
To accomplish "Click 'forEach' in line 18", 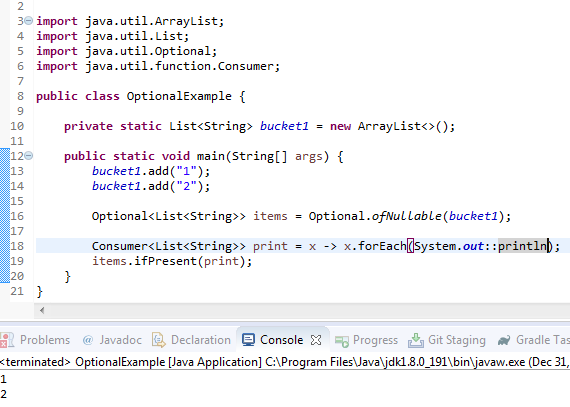I will [x=382, y=246].
